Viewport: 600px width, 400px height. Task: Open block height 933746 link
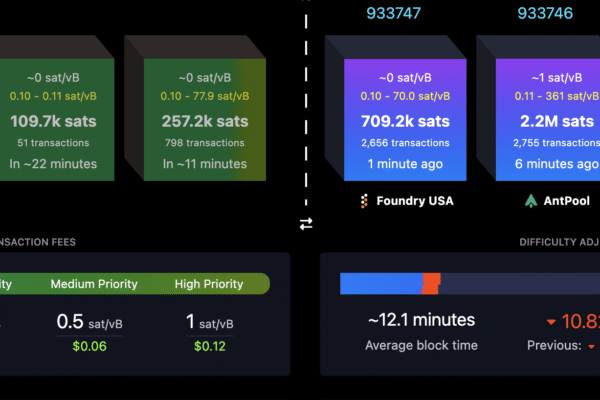coord(545,13)
